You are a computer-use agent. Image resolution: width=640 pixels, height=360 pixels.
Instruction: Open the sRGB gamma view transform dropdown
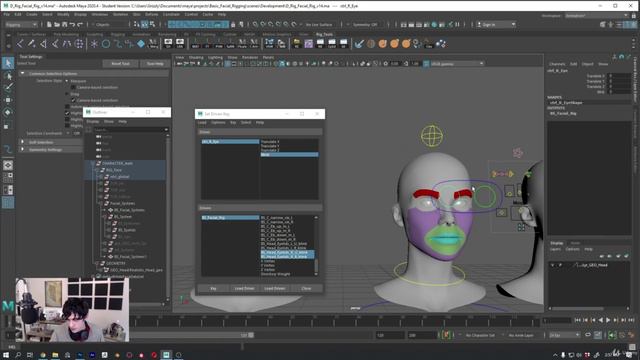[x=457, y=64]
